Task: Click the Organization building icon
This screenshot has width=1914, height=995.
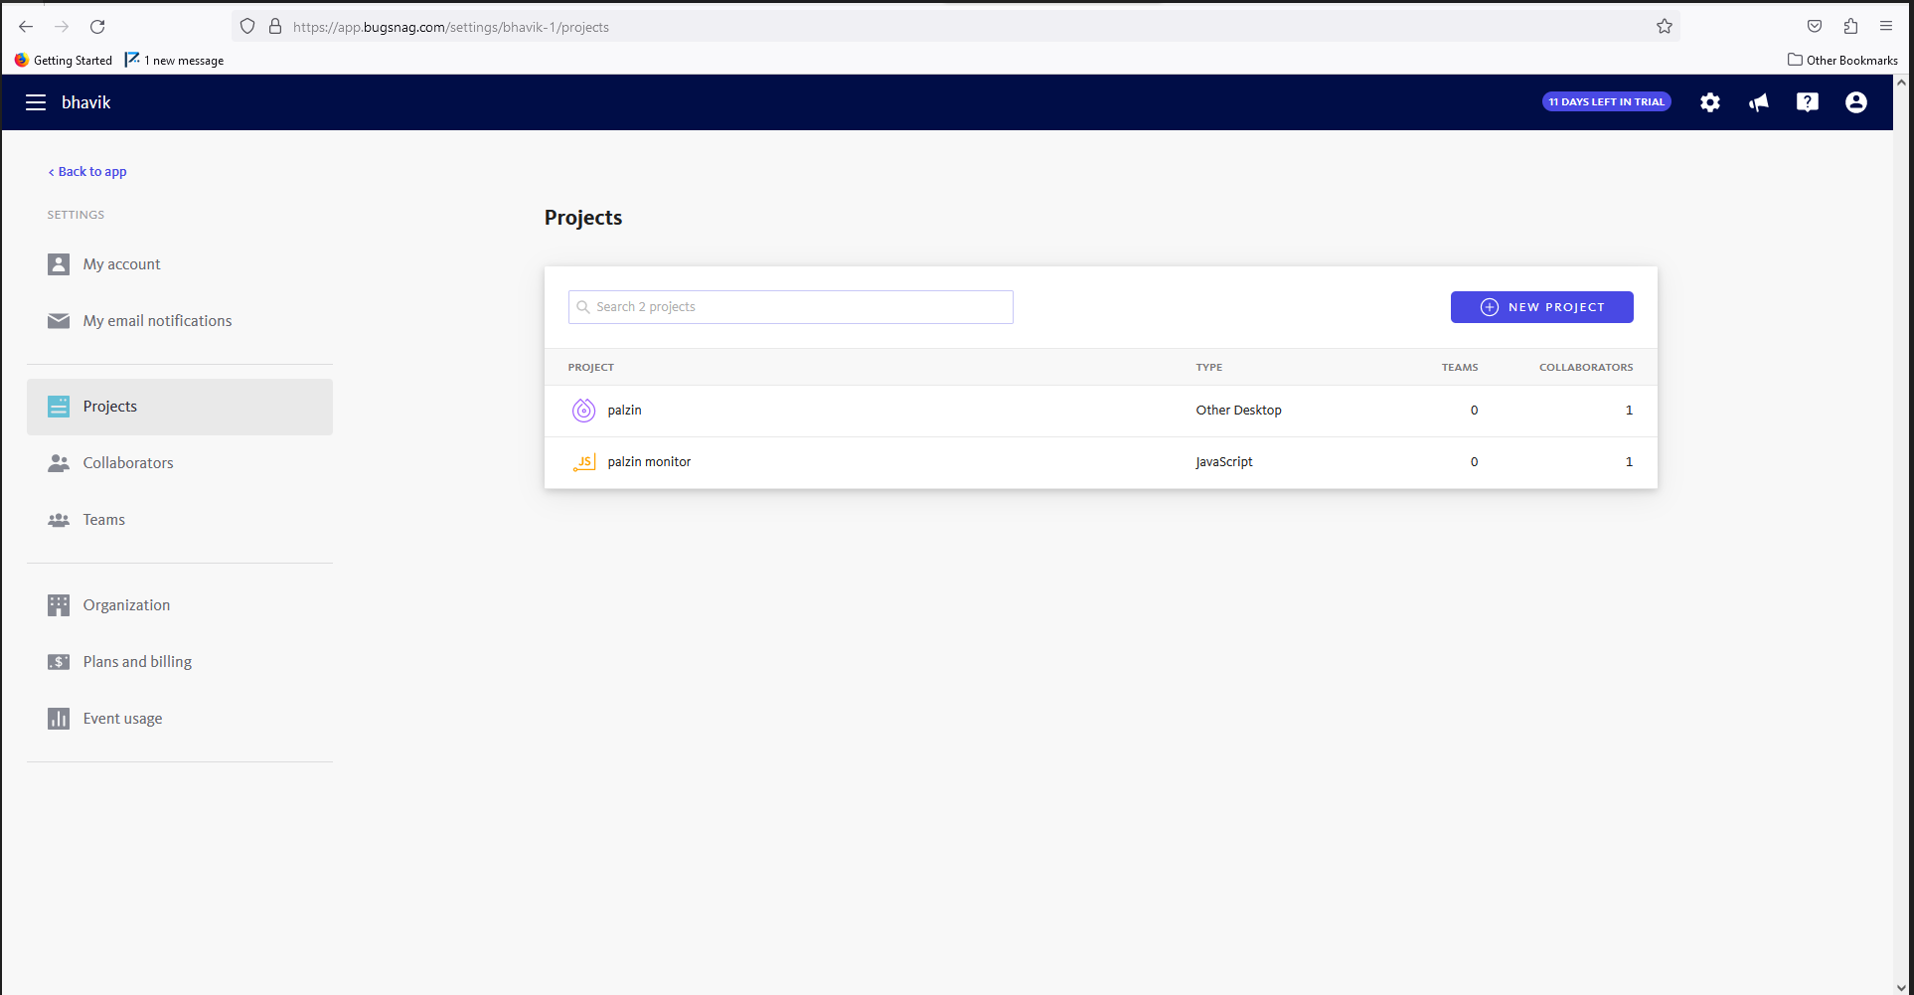Action: pyautogui.click(x=59, y=605)
